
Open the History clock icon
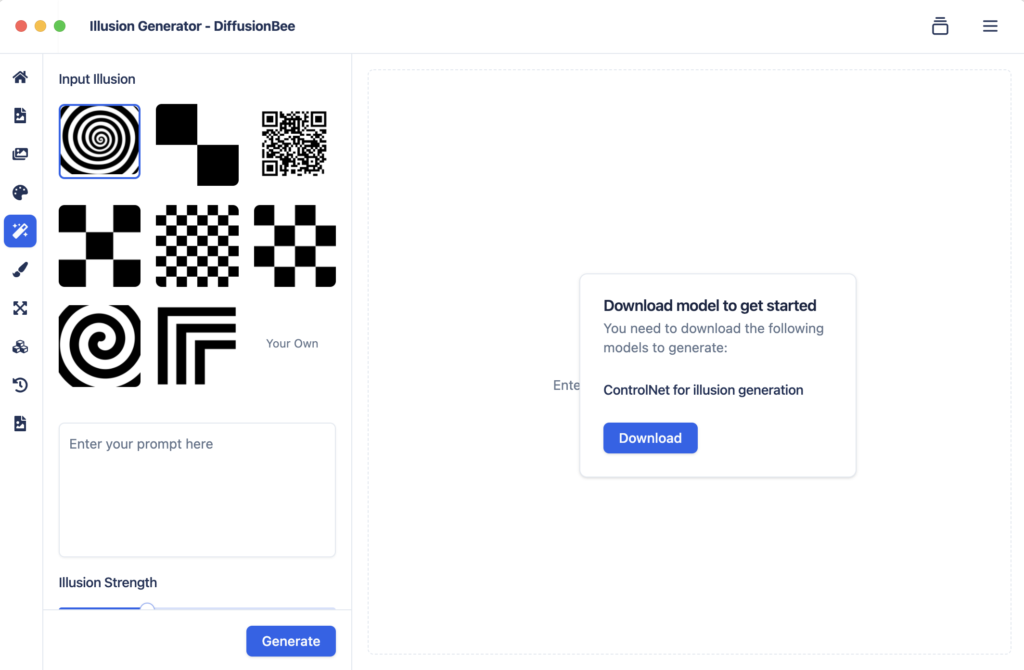click(x=20, y=385)
